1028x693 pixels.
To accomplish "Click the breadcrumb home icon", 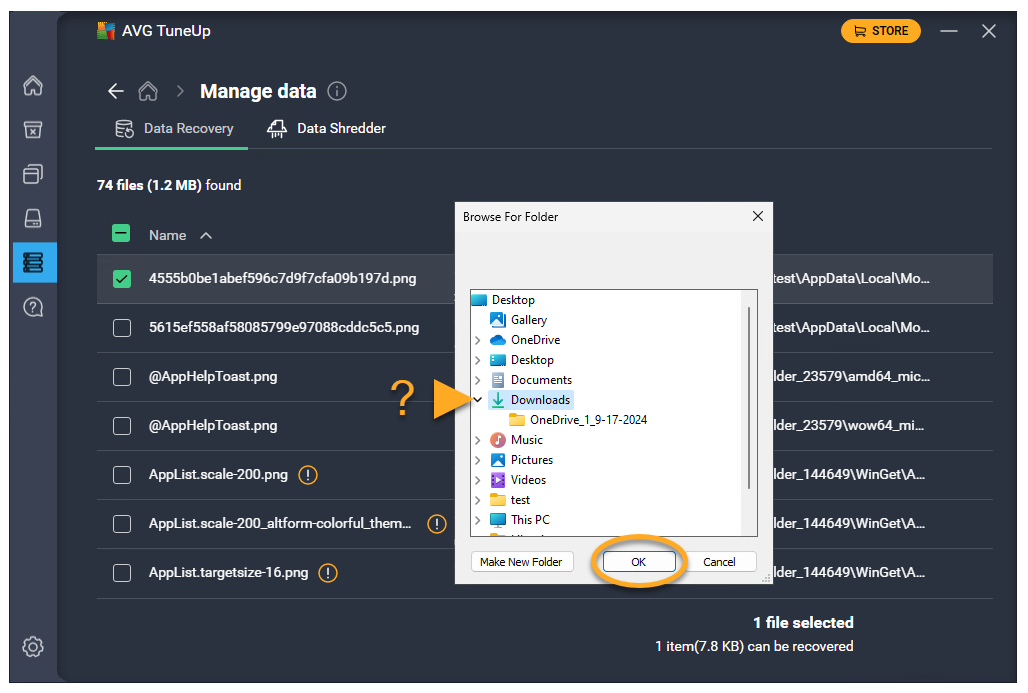I will tap(148, 91).
